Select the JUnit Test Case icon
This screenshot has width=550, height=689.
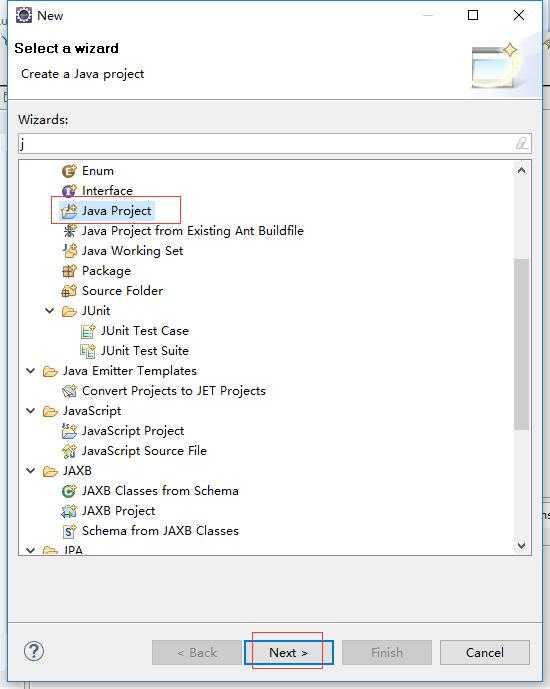tap(88, 331)
